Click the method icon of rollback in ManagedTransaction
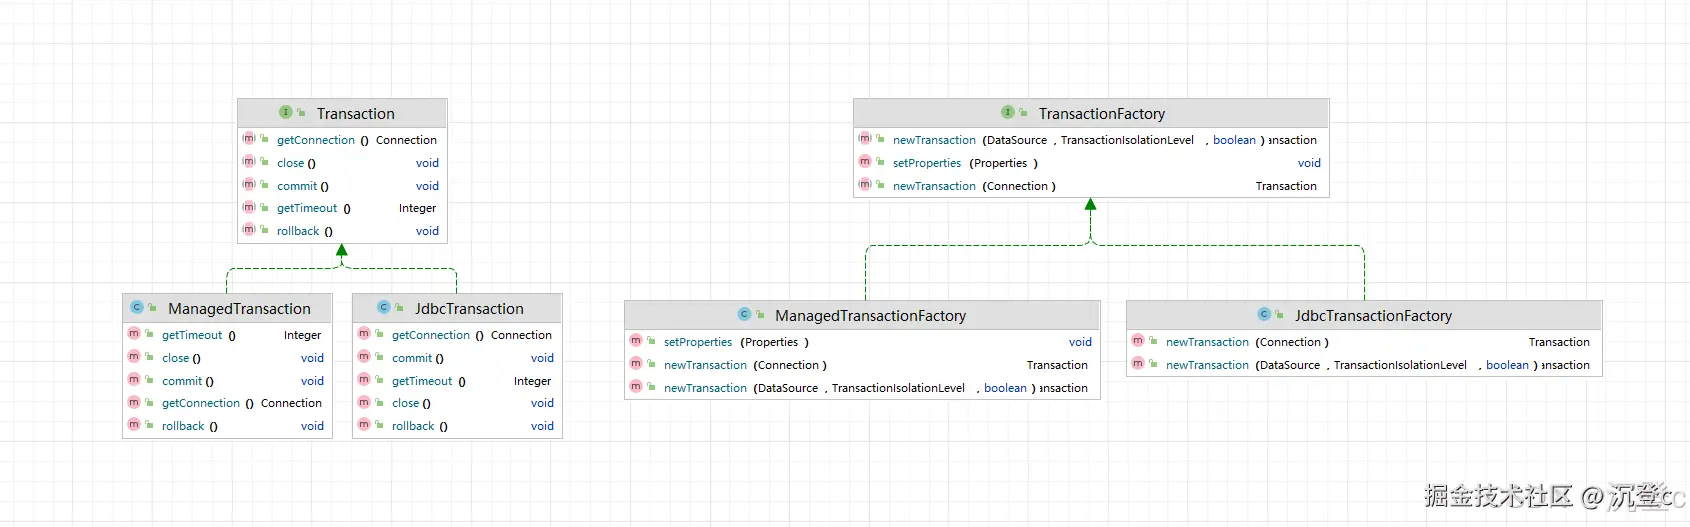 pyautogui.click(x=134, y=424)
